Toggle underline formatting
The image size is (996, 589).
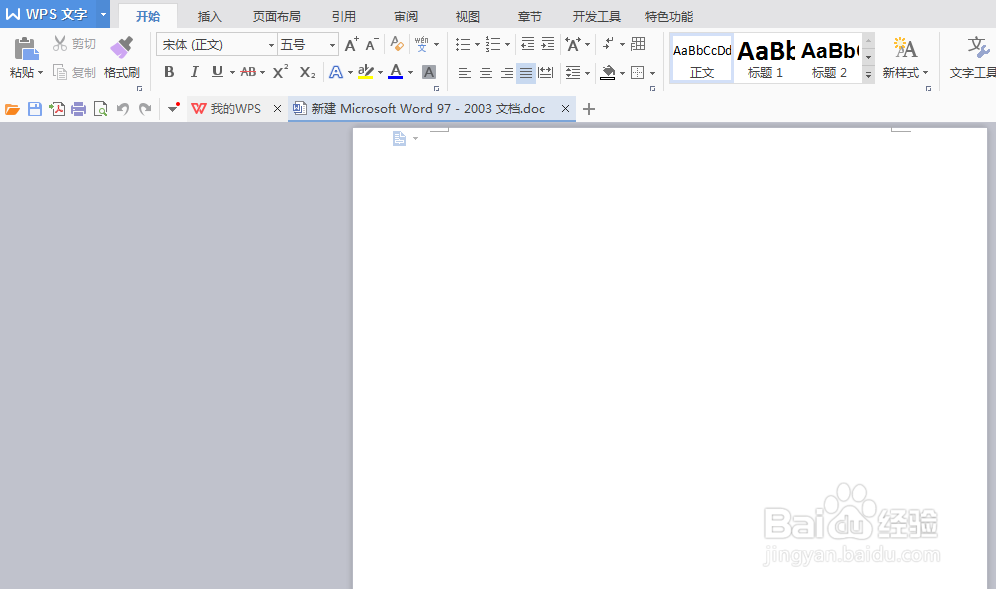pyautogui.click(x=217, y=72)
